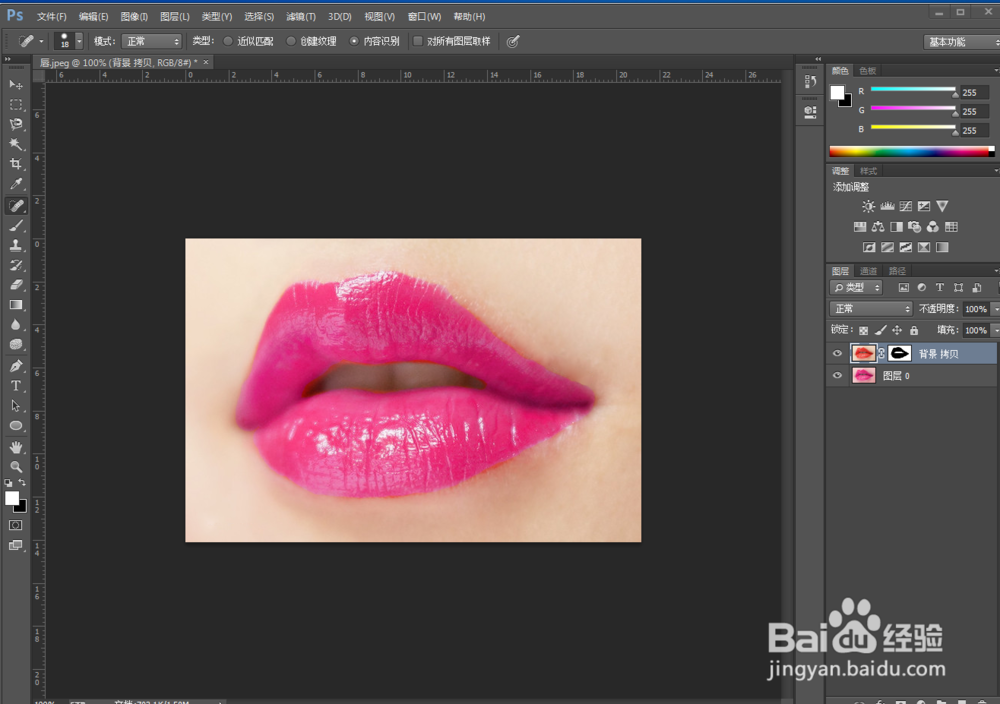
Task: Select 内容识别 radio option
Action: pyautogui.click(x=354, y=41)
